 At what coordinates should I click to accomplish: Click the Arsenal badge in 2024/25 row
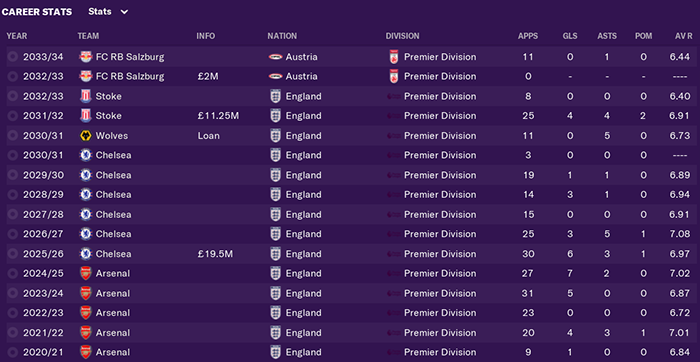(85, 273)
